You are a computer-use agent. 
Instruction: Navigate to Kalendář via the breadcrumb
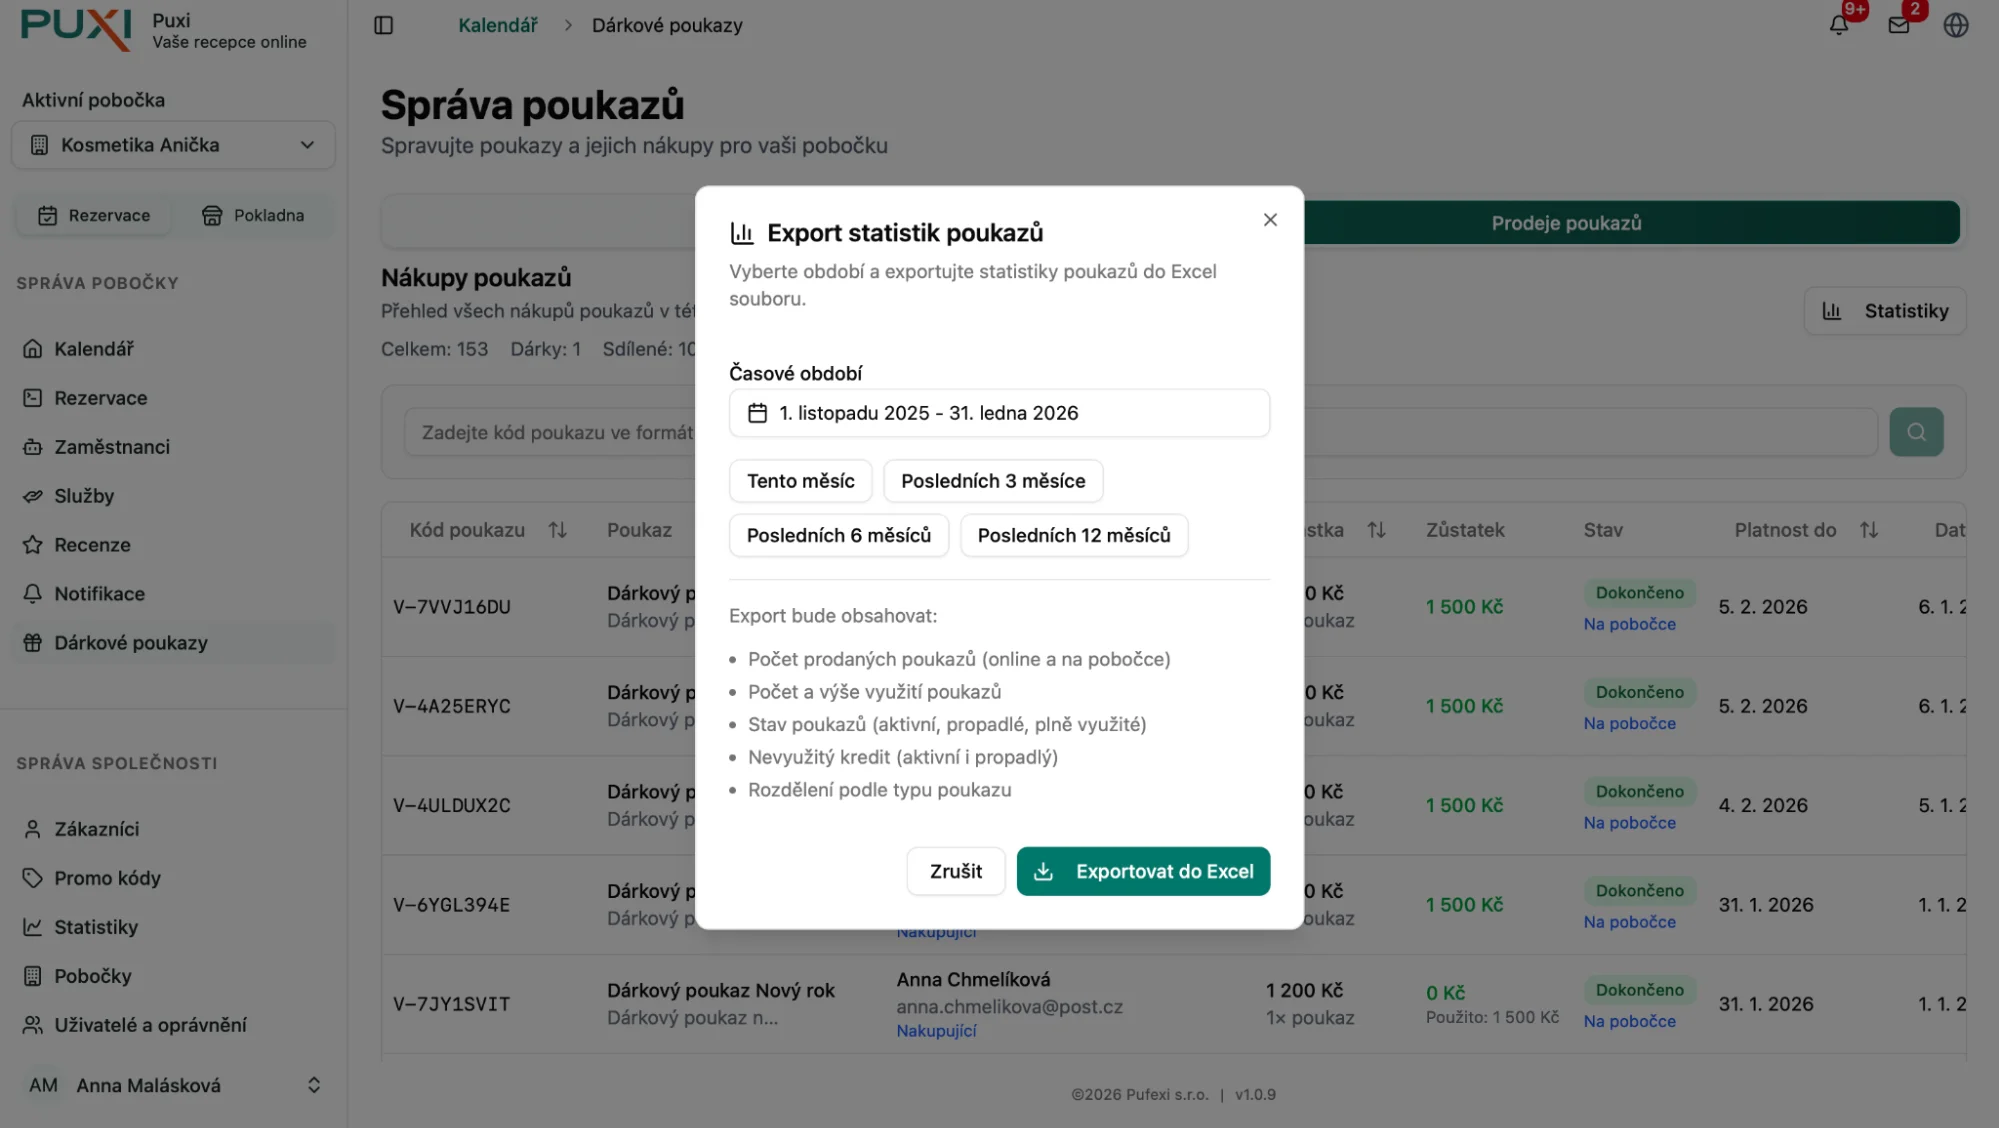point(497,24)
